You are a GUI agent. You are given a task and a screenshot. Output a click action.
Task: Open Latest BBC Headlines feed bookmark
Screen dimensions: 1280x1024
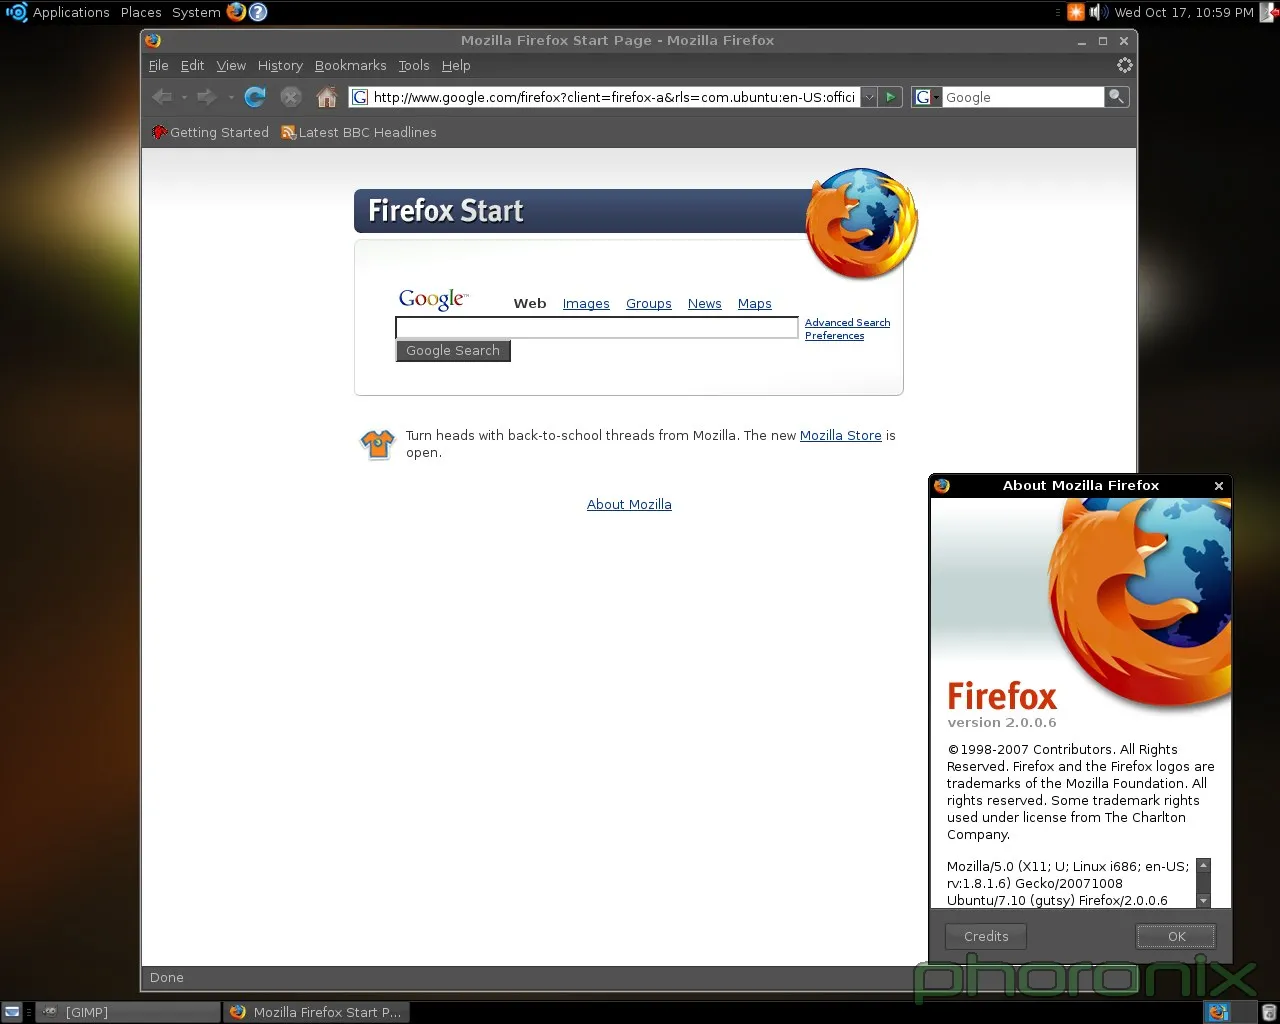click(x=359, y=132)
